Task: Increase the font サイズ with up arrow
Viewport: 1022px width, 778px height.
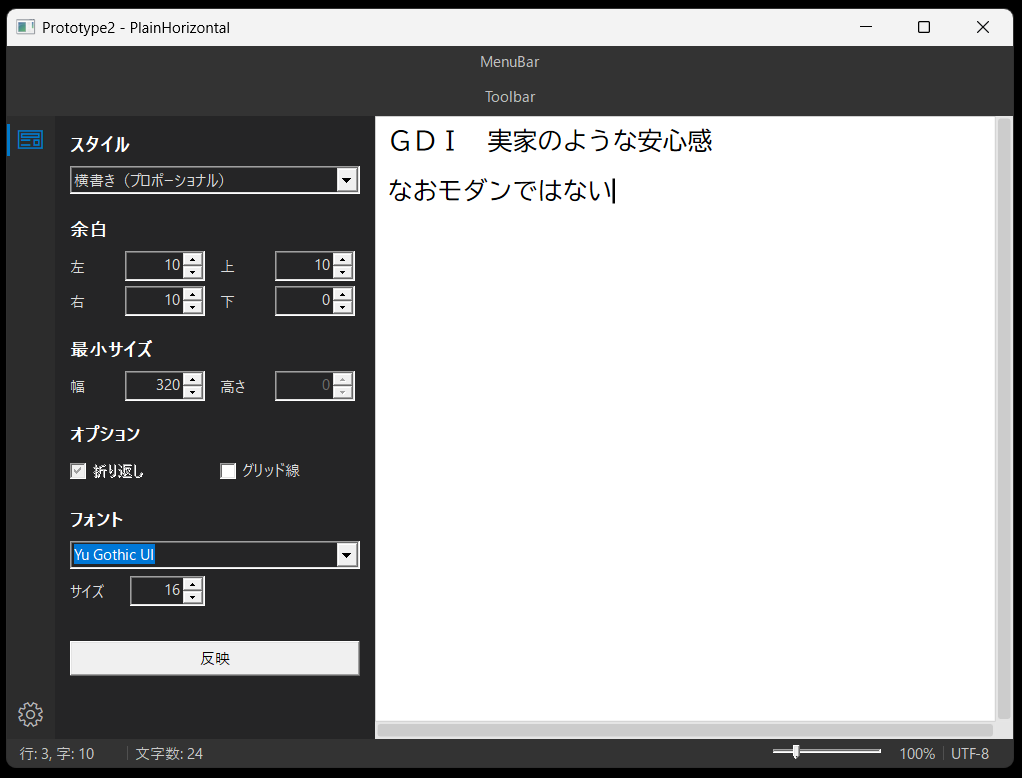Action: coord(193,584)
